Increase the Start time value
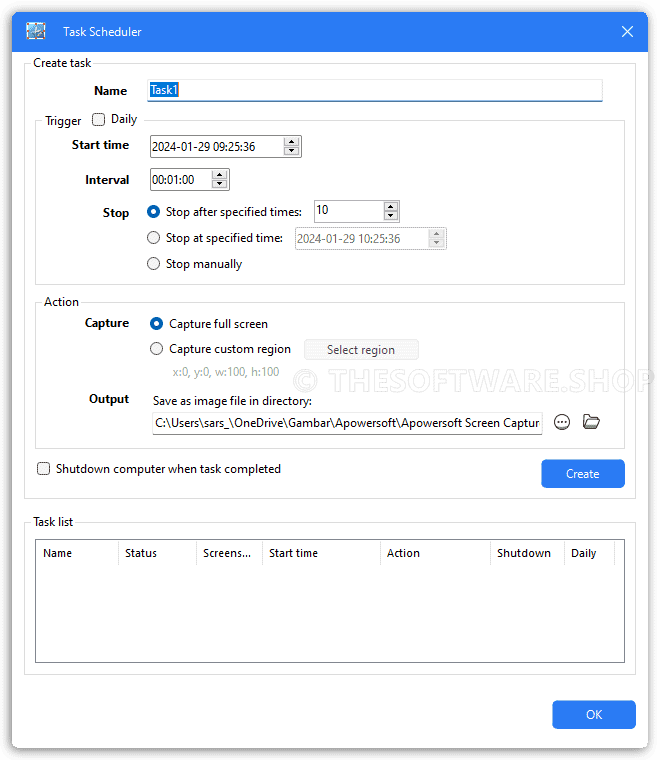The image size is (660, 760). [292, 142]
